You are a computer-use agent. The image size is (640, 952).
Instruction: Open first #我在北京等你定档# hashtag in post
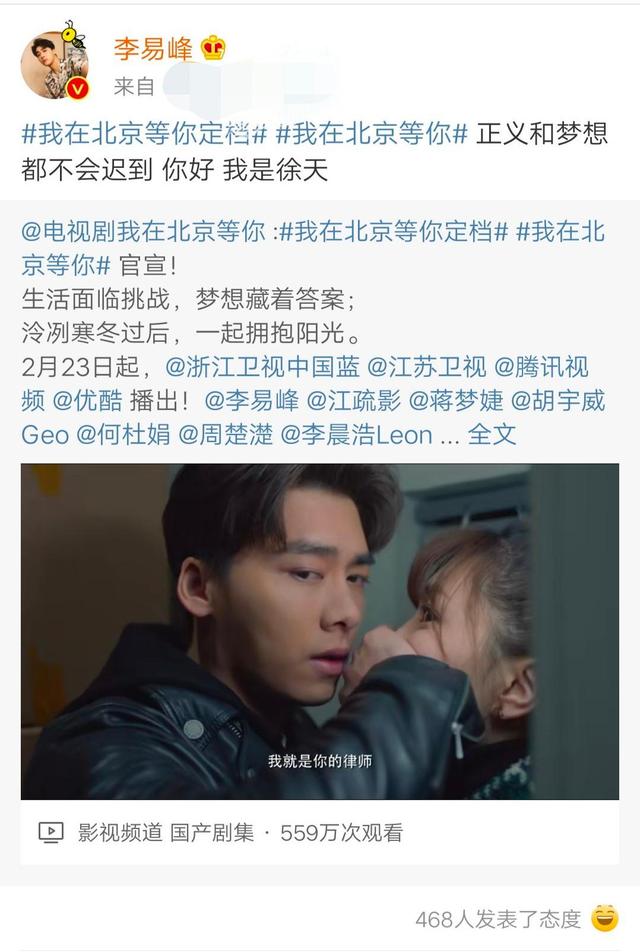pos(145,134)
